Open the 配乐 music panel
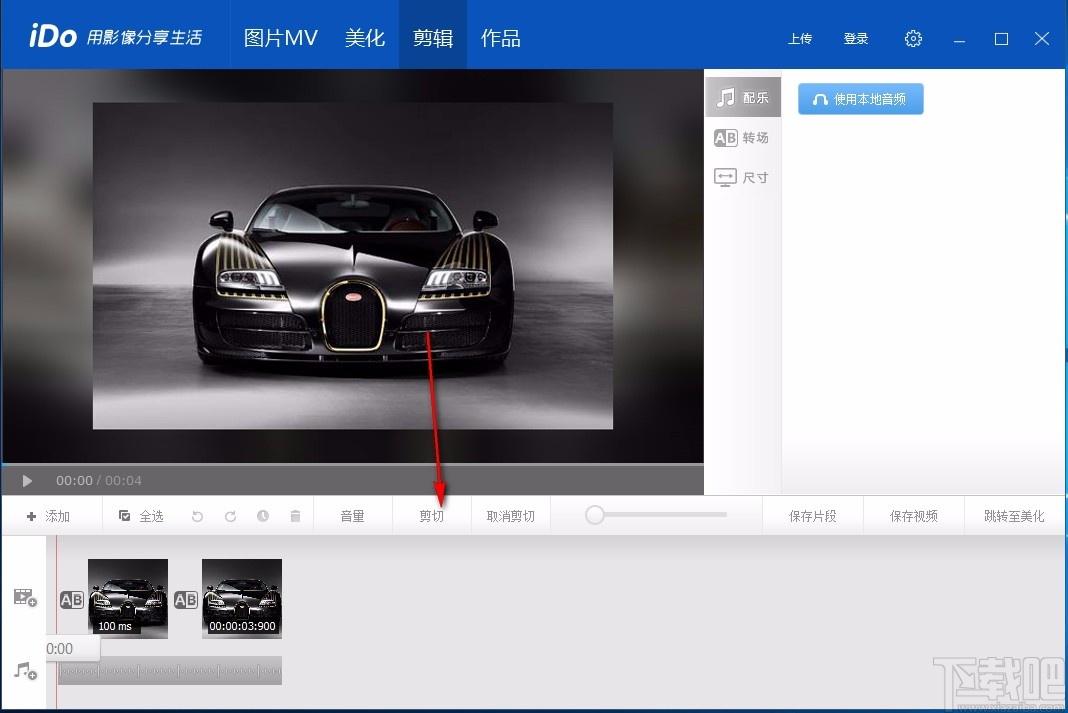Screen dimensions: 1068x713 click(742, 97)
